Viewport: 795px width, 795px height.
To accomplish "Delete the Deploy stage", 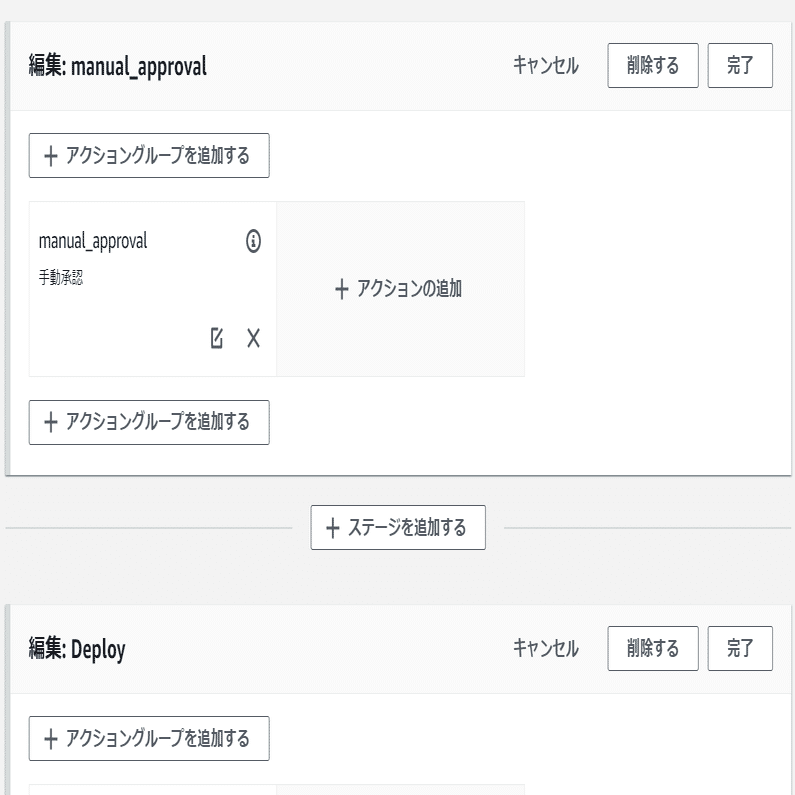I will (x=653, y=648).
